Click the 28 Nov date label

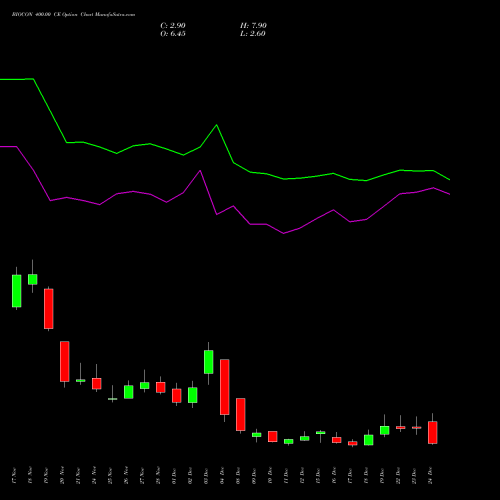pos(158,476)
